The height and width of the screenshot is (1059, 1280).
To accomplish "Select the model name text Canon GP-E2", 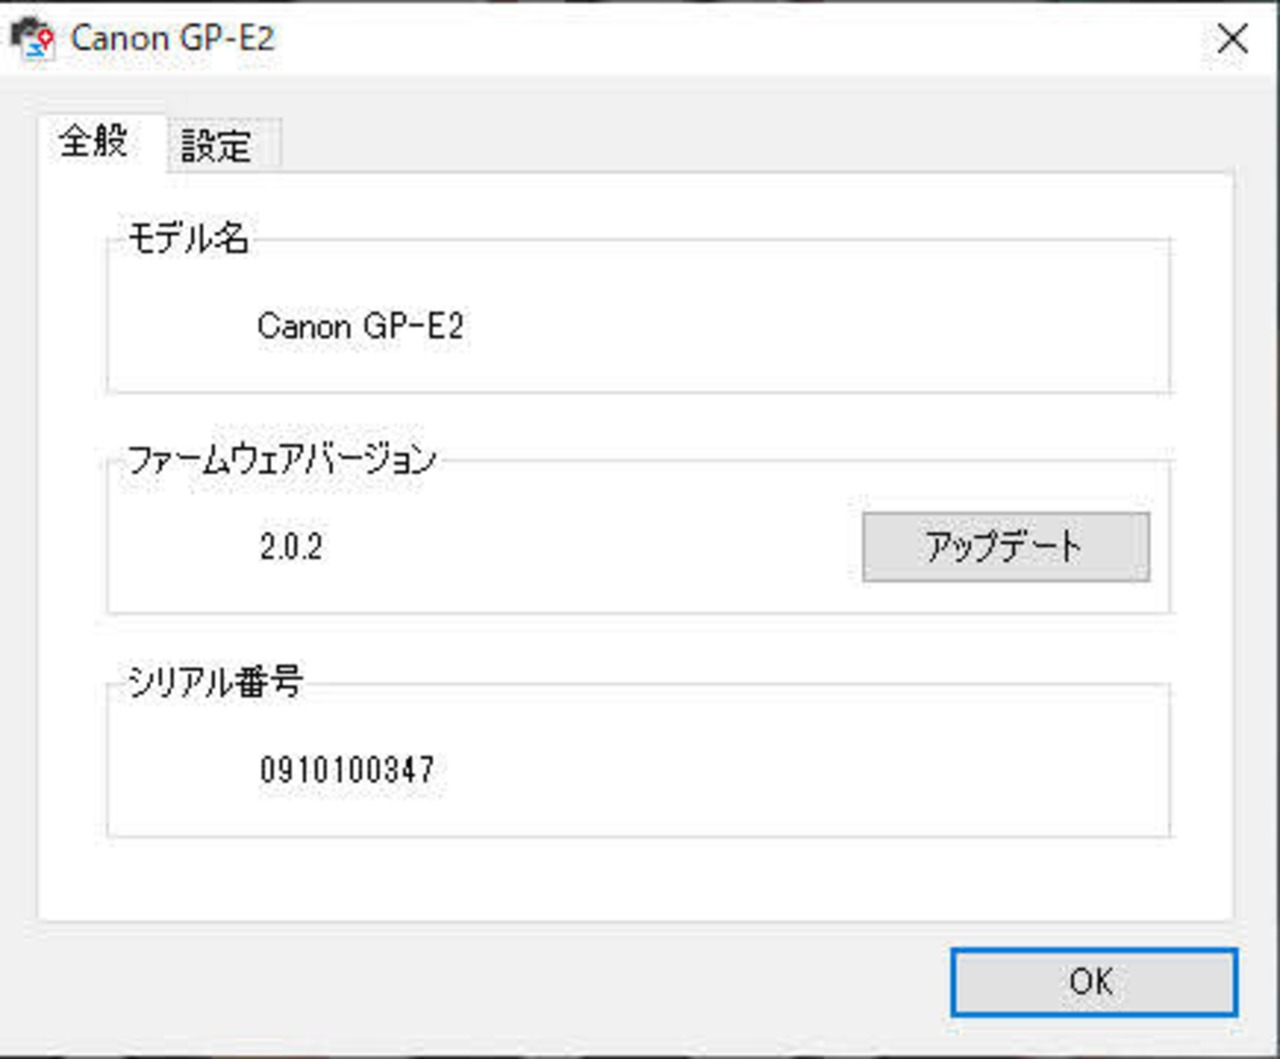I will pyautogui.click(x=360, y=326).
